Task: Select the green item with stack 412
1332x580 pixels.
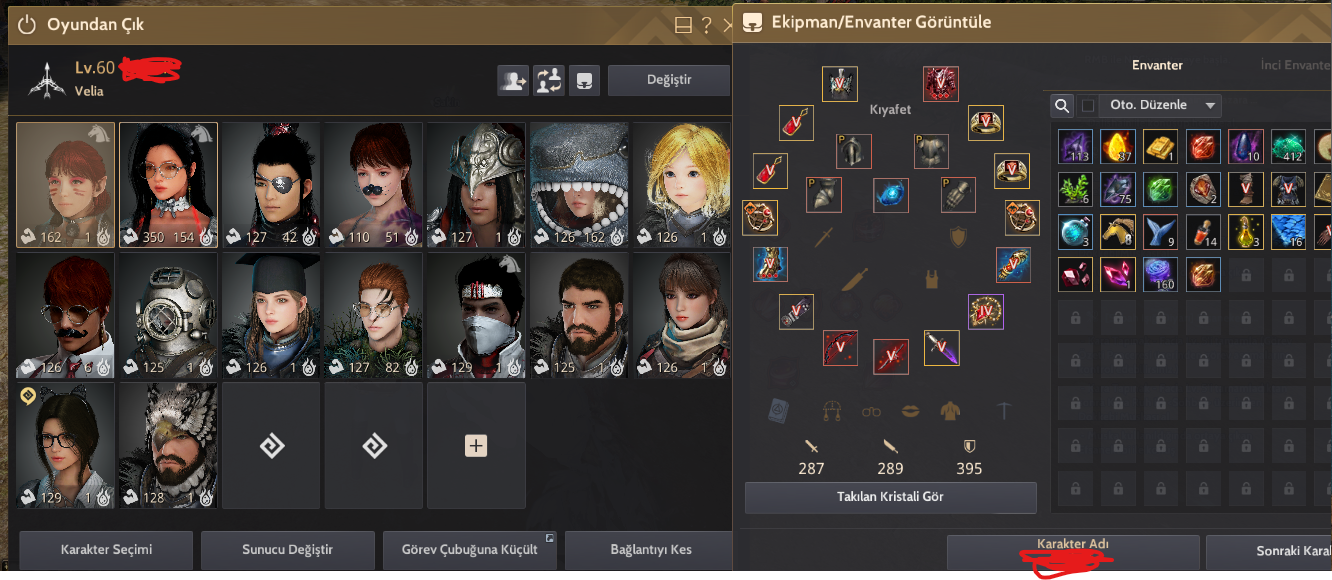Action: click(x=1289, y=147)
